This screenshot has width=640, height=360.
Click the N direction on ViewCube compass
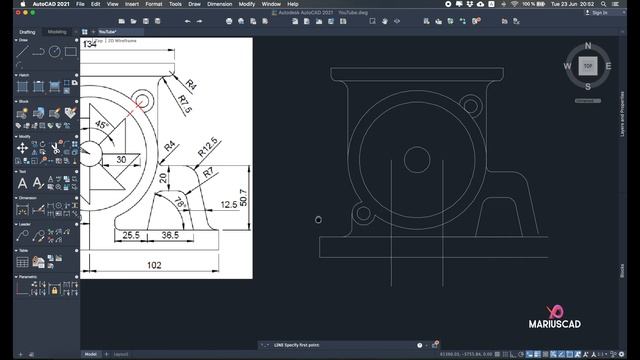(x=588, y=46)
